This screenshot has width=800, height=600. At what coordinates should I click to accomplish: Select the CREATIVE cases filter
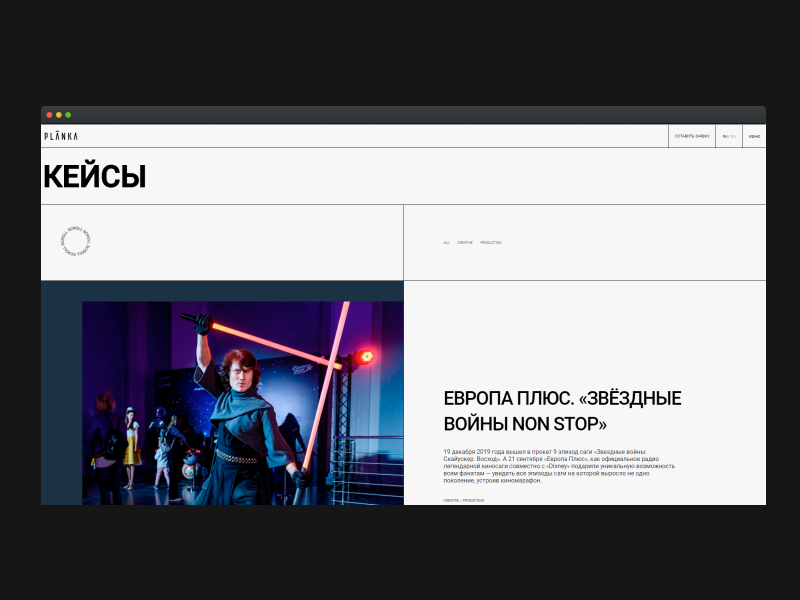click(465, 243)
